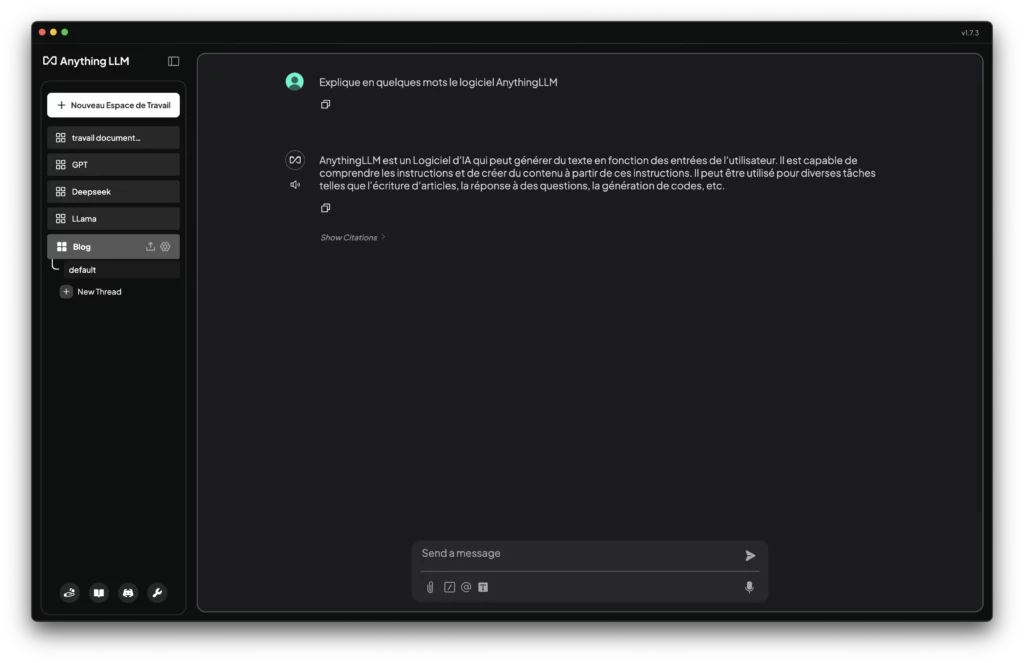This screenshot has height=663, width=1024.
Task: Focus the Send a message input field
Action: [579, 554]
